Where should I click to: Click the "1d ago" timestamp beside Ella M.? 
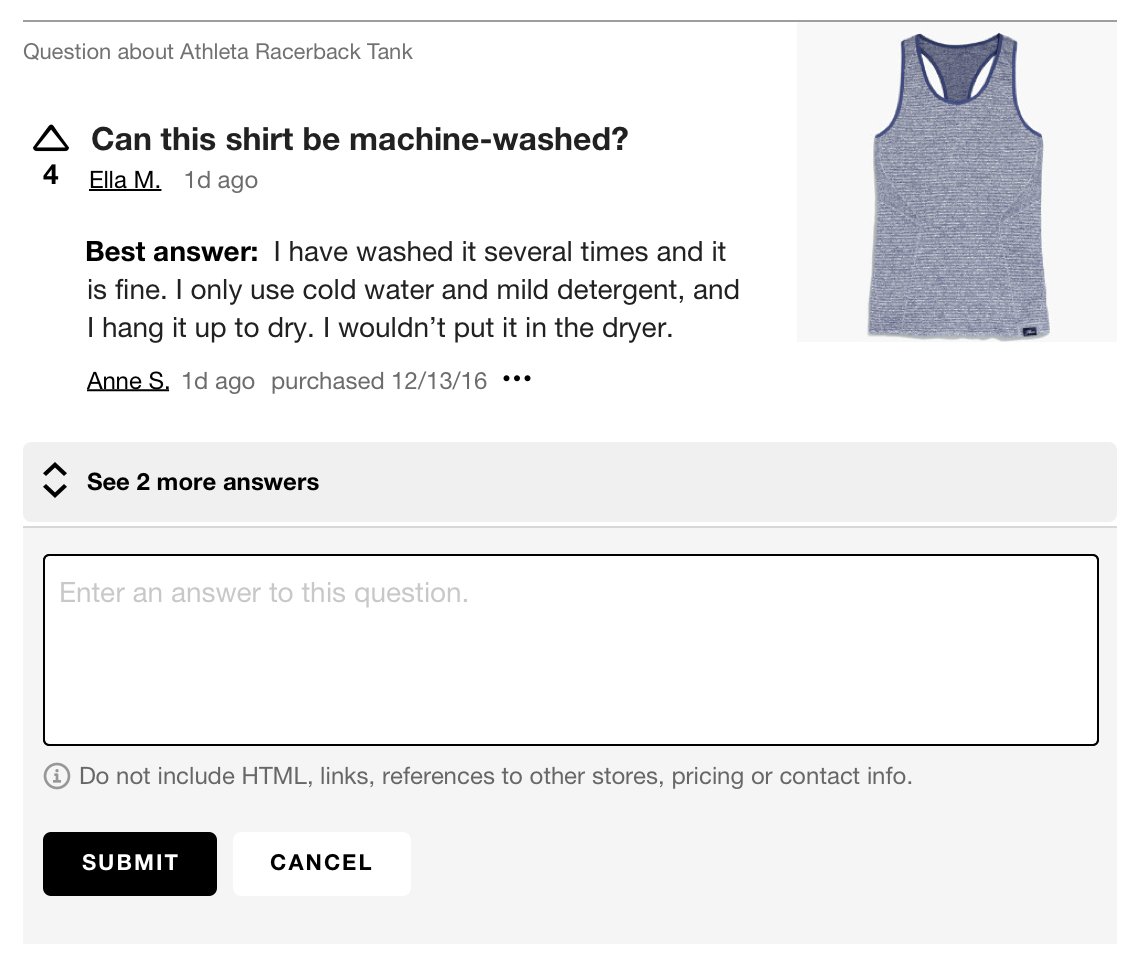point(221,180)
